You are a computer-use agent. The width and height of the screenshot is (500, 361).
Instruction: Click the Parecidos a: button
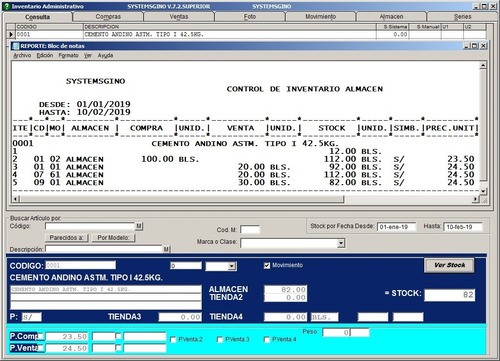[66, 238]
